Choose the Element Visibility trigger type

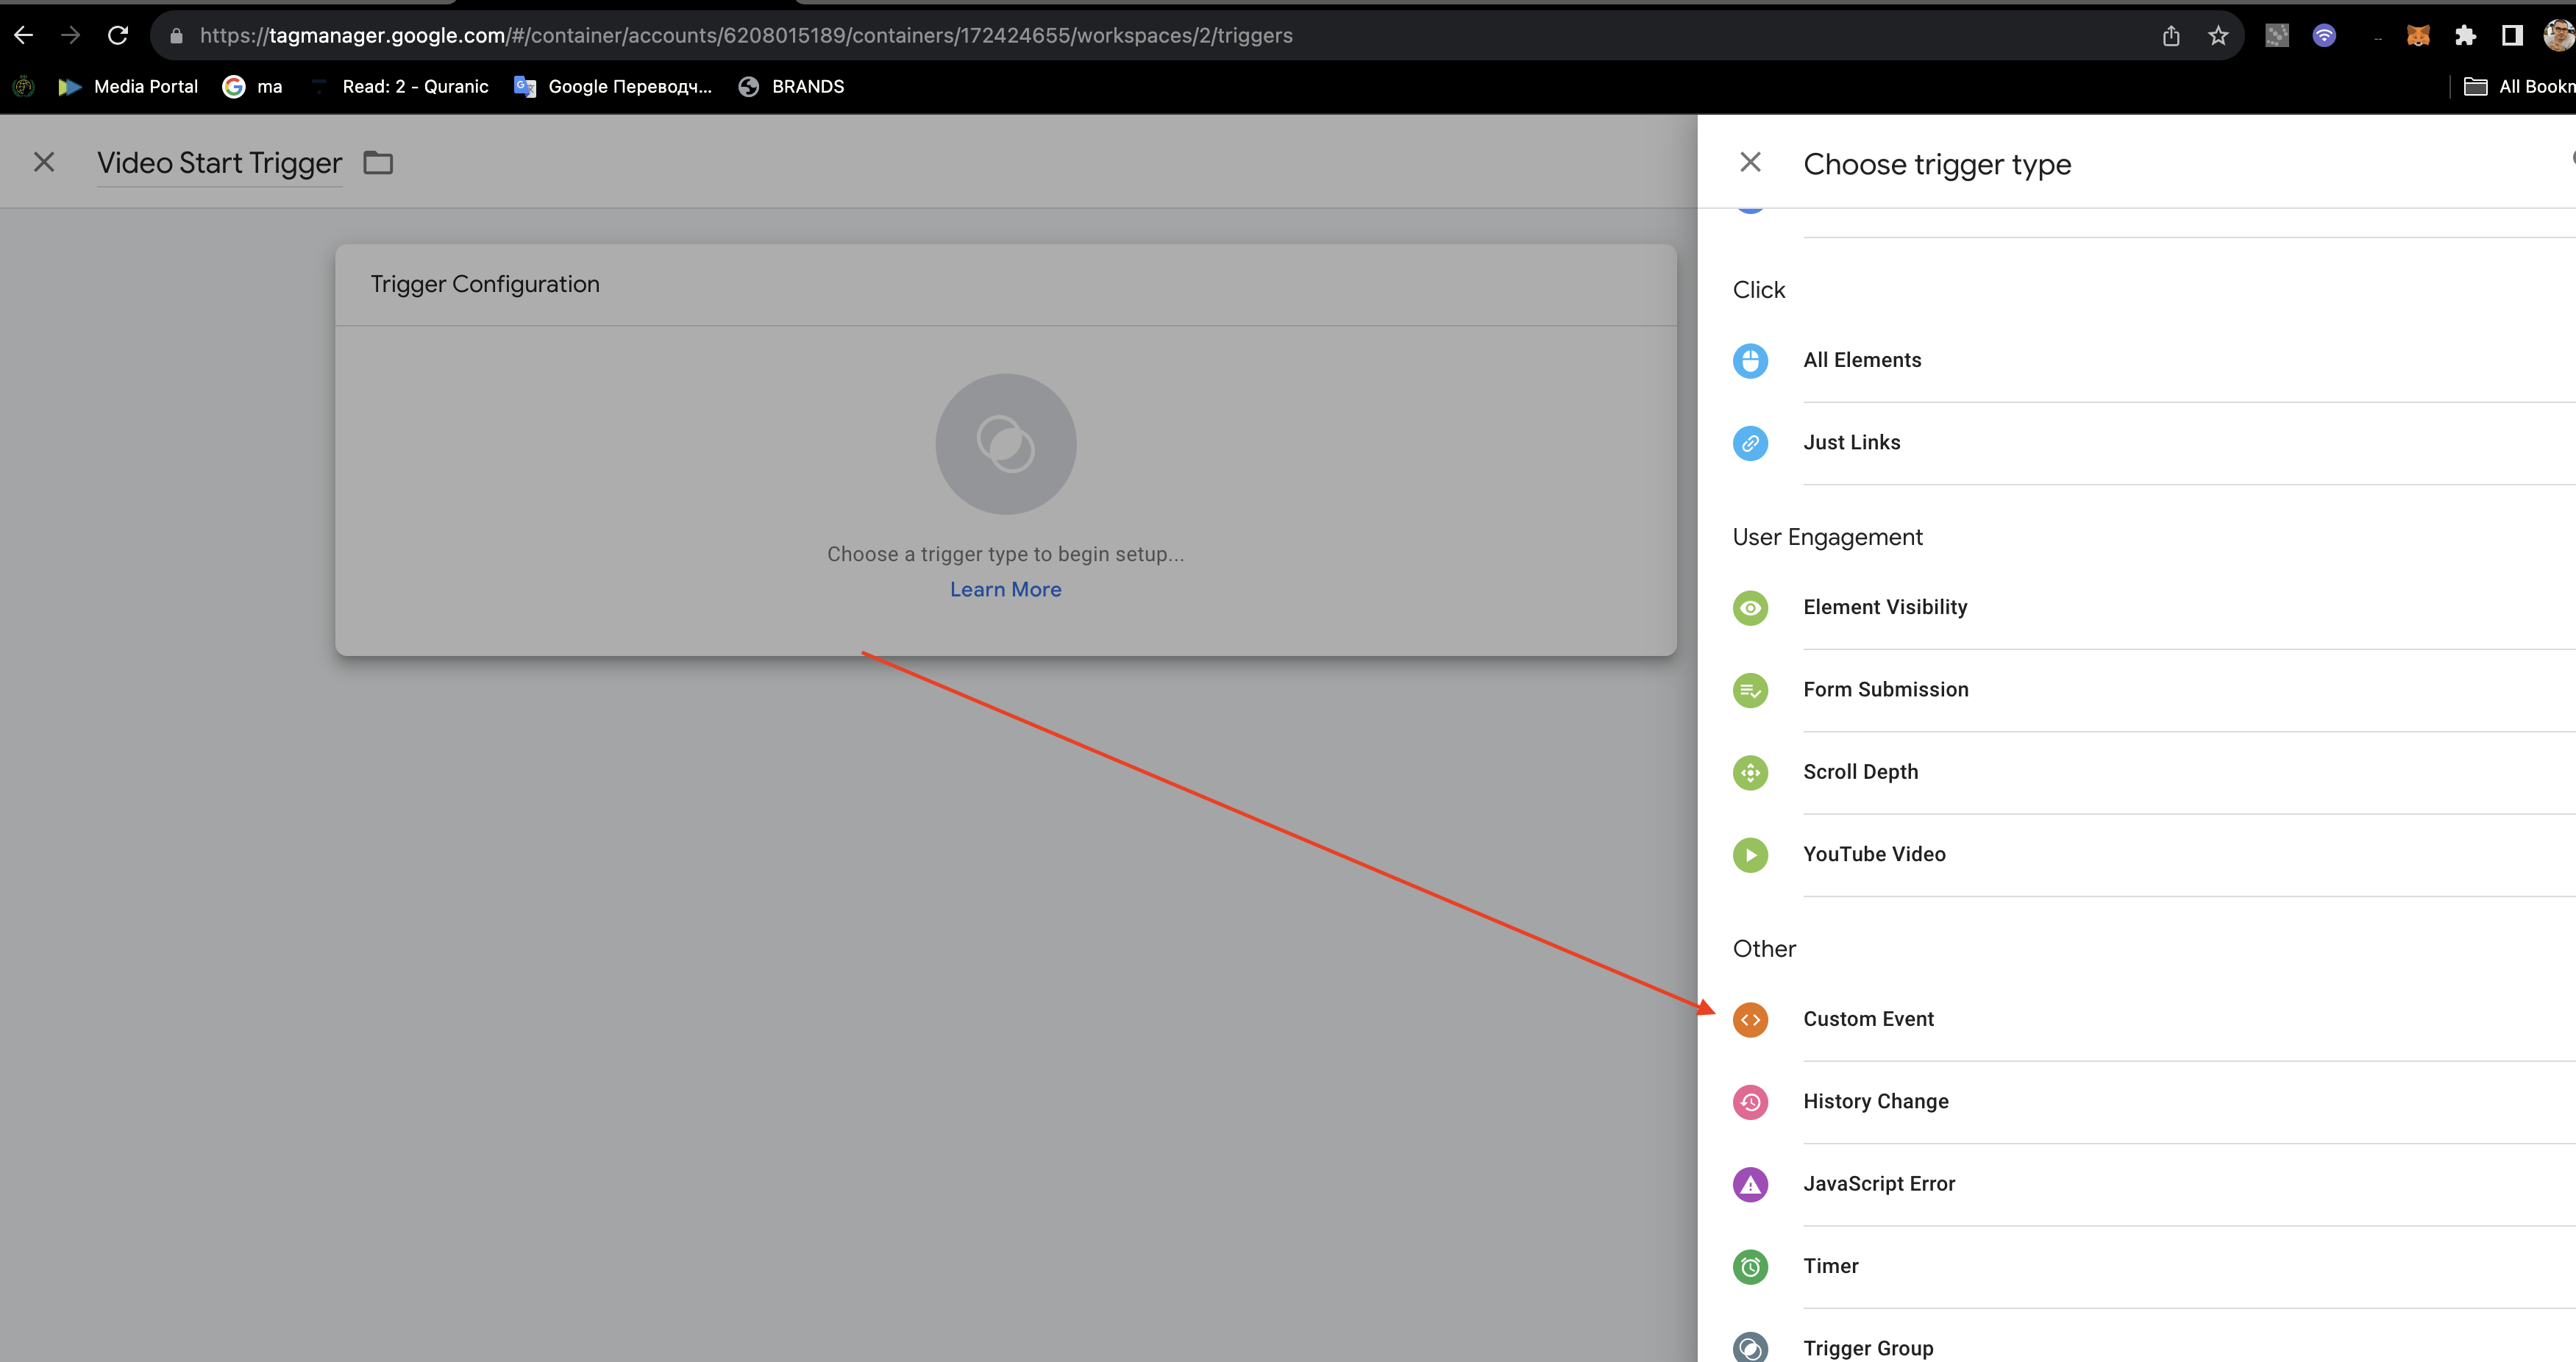2153,608
